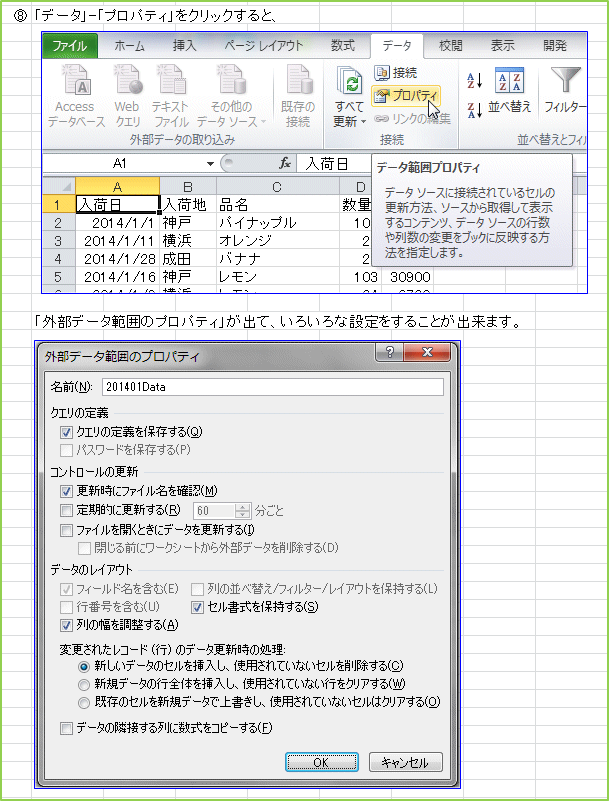
Task: Sort ascending with the A-Z icon
Action: [474, 80]
